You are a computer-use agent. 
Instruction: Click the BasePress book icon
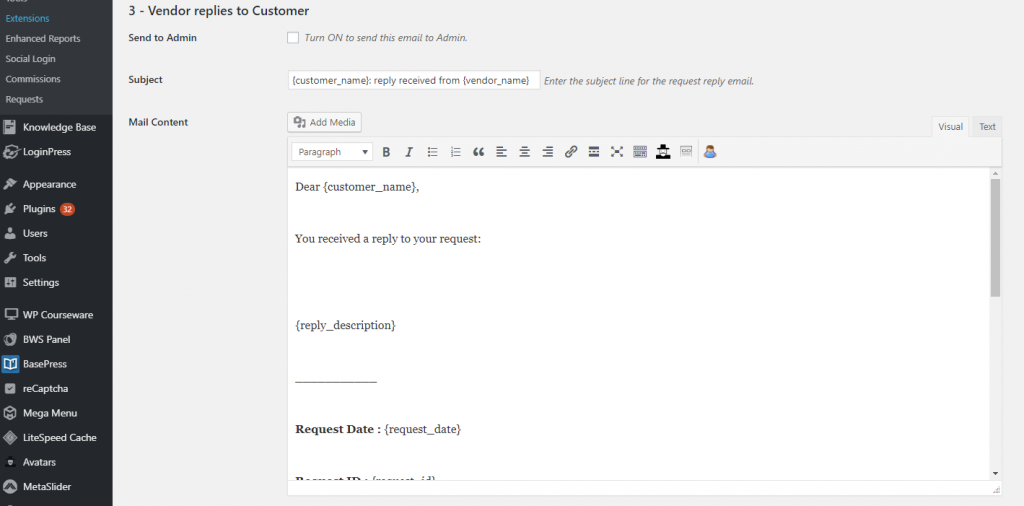click(x=10, y=364)
